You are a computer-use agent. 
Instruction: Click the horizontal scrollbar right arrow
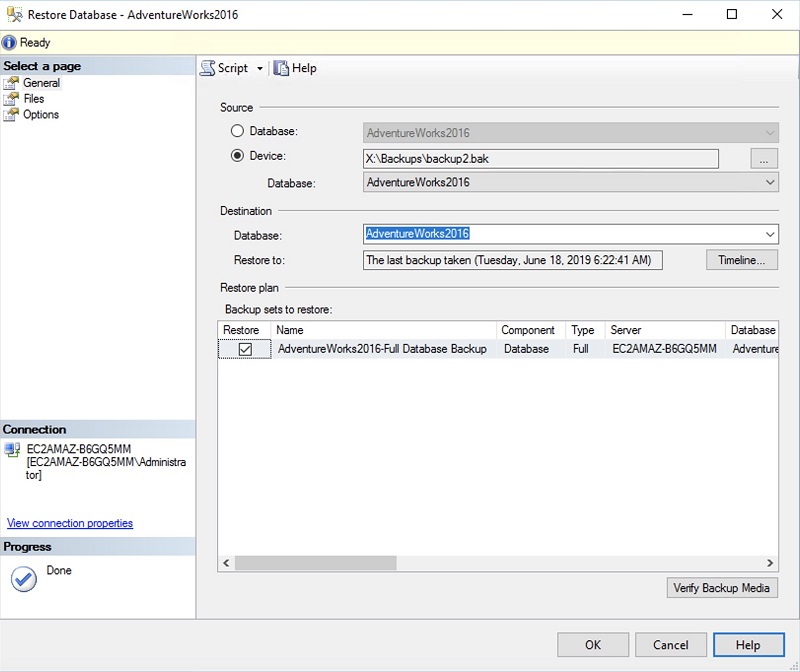(770, 563)
